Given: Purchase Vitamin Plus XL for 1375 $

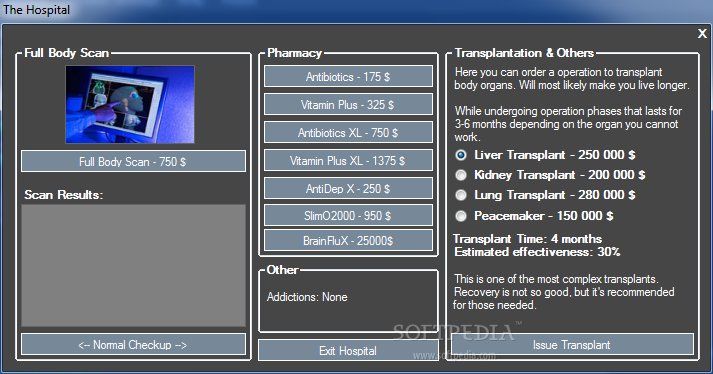Looking at the screenshot, I should 348,161.
